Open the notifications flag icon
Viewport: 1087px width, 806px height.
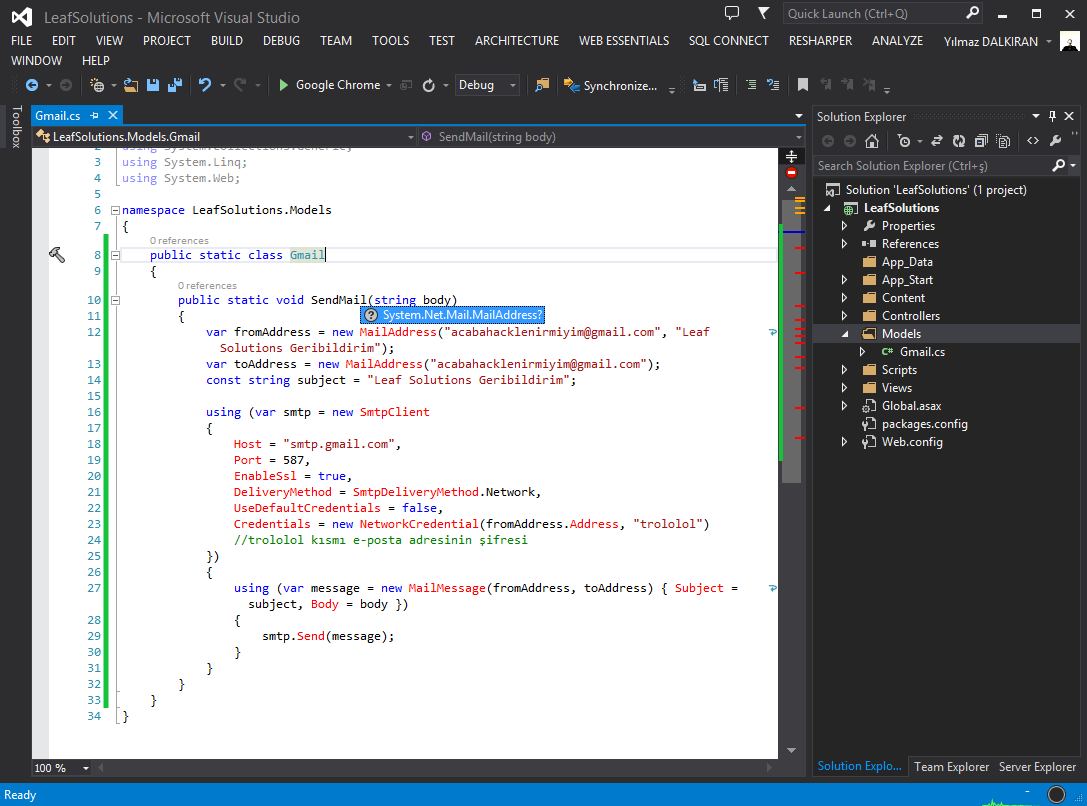pos(763,13)
